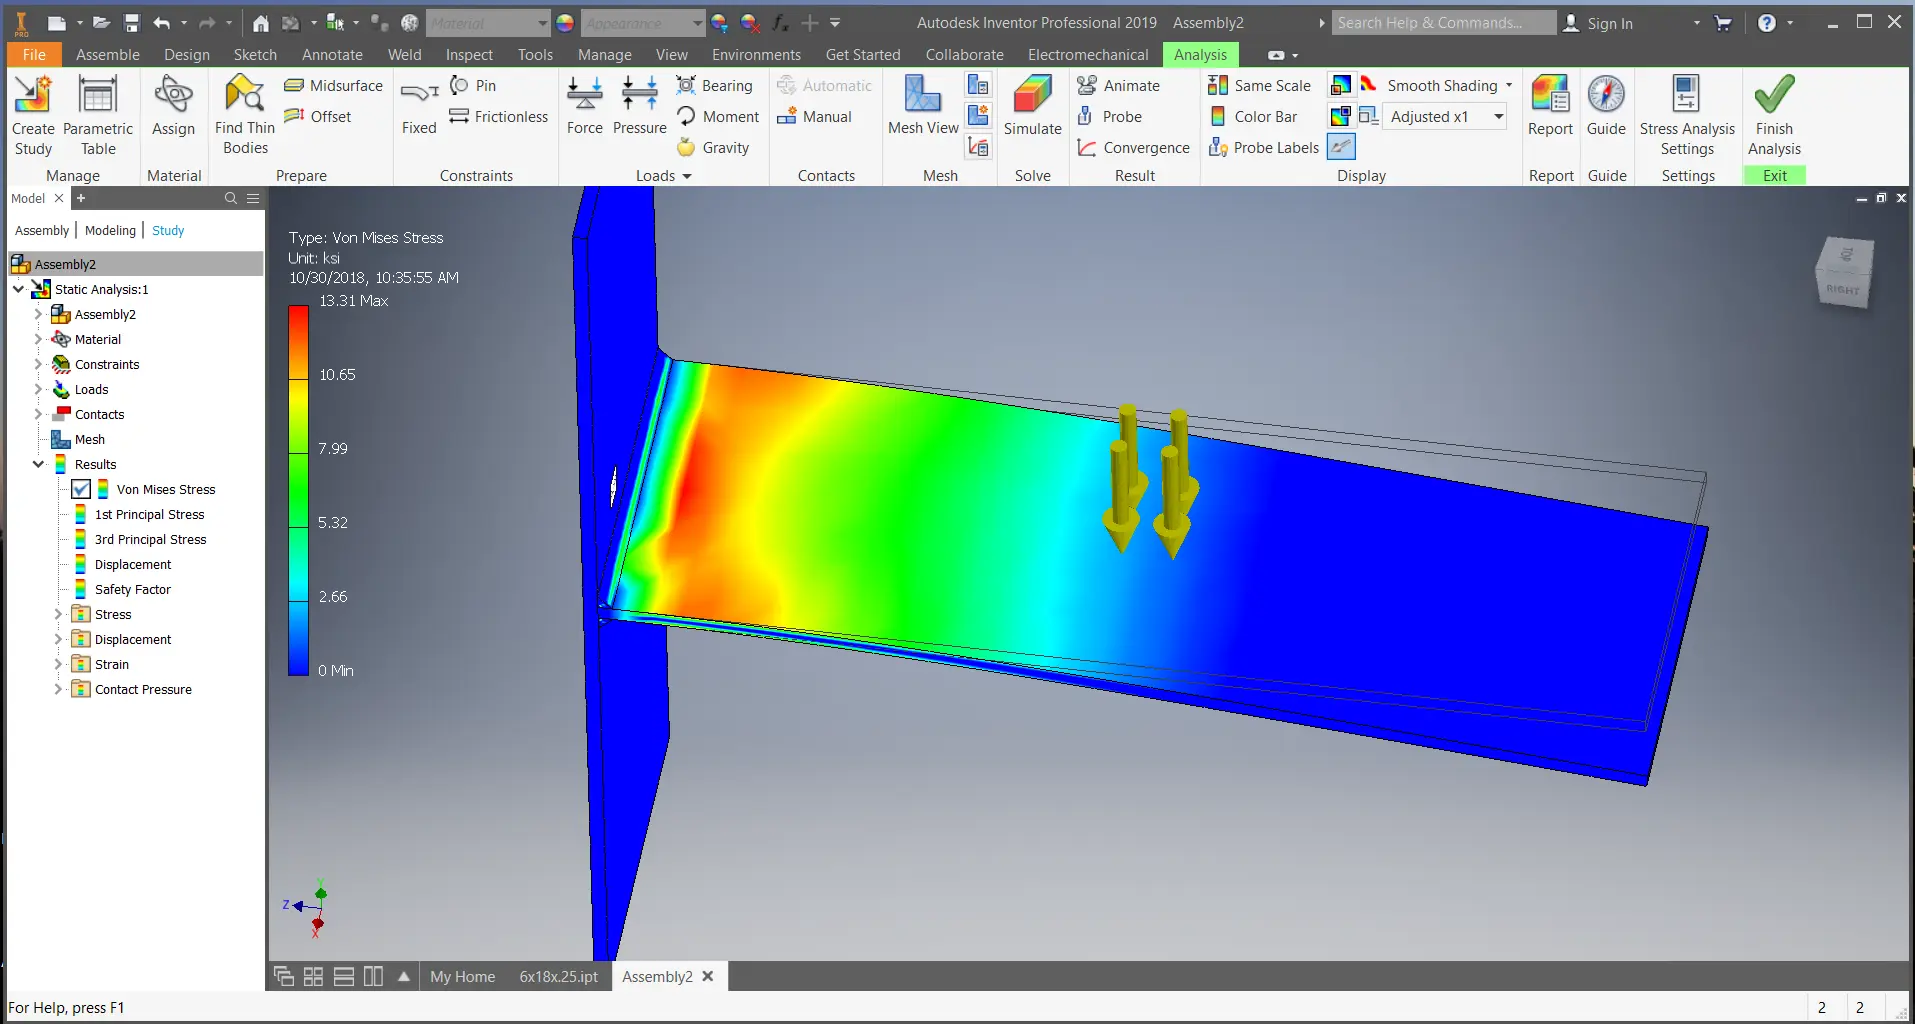Toggle the Von Mises Stress checkbox

(81, 489)
